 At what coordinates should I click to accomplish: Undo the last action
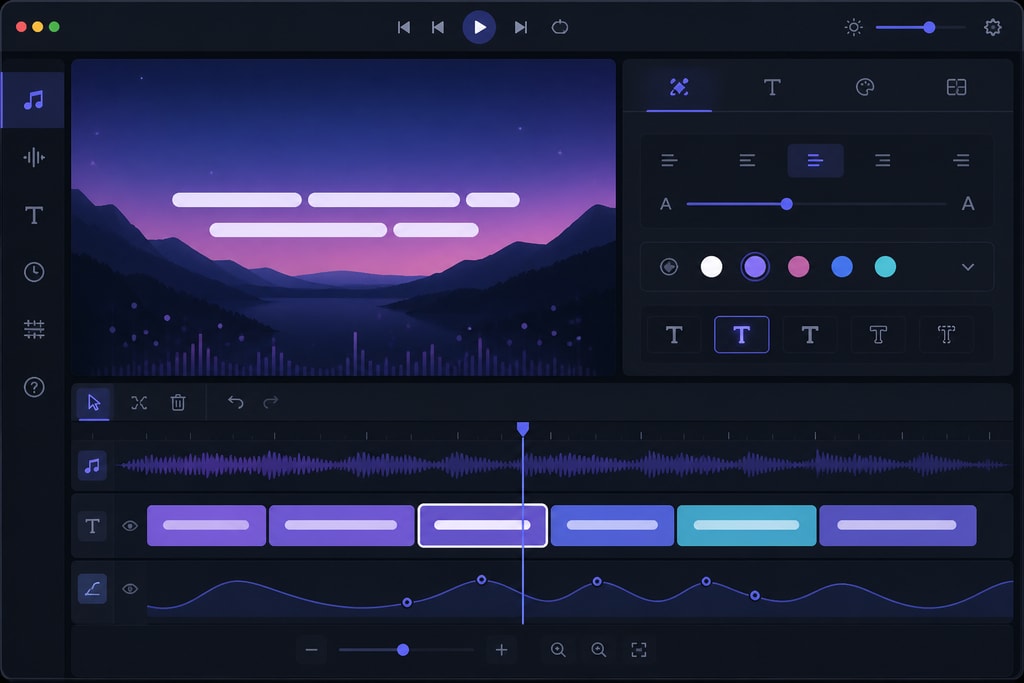click(236, 402)
